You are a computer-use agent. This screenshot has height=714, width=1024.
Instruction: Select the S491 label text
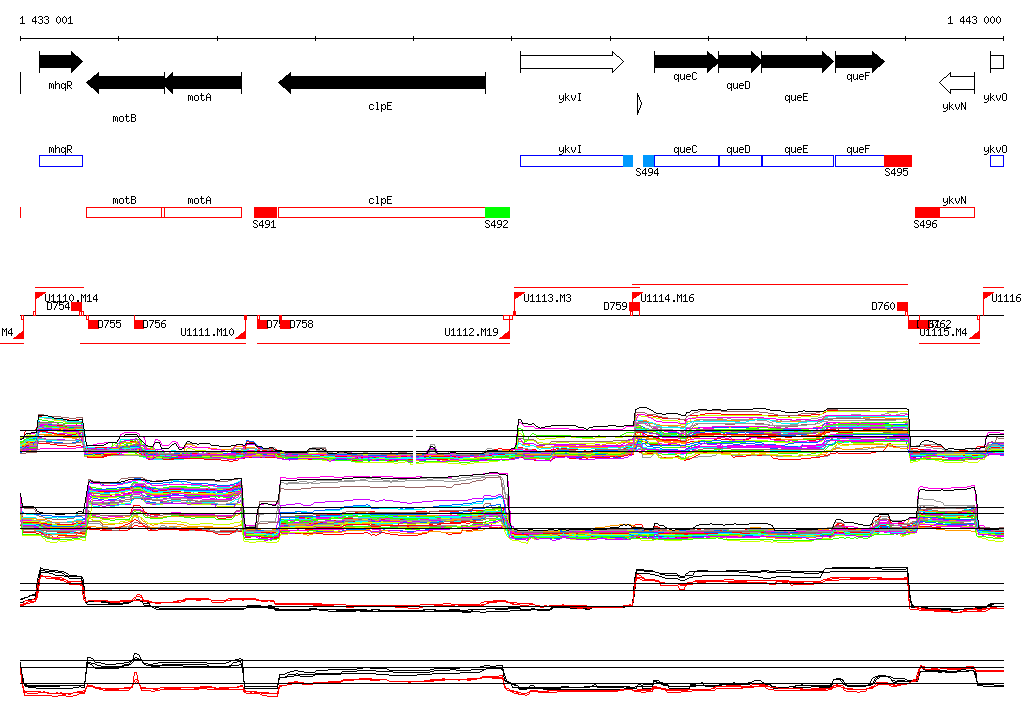(x=264, y=224)
